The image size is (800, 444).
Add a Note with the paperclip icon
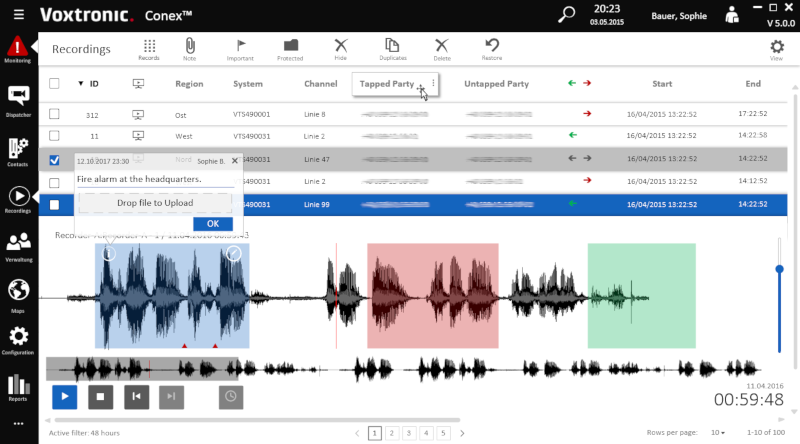point(189,50)
